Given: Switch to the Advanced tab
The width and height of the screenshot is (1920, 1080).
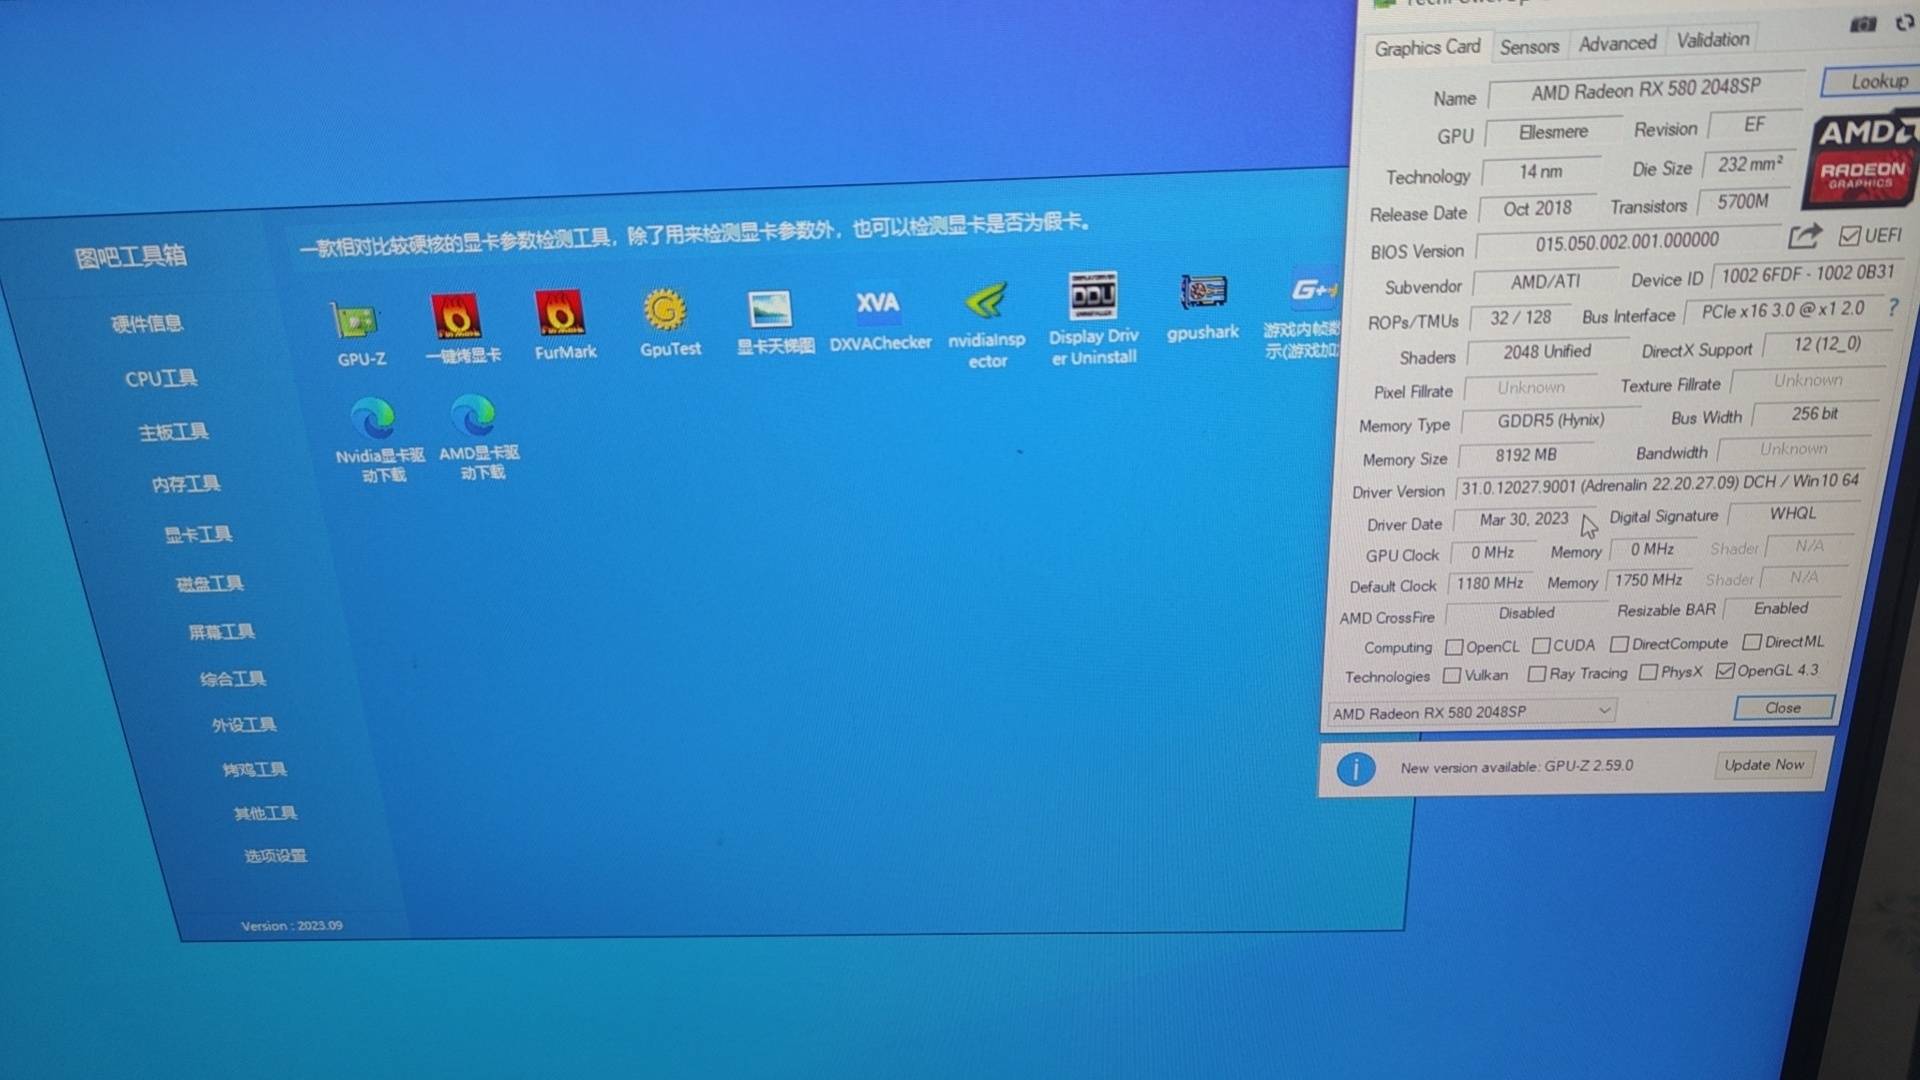Looking at the screenshot, I should click(x=1617, y=43).
